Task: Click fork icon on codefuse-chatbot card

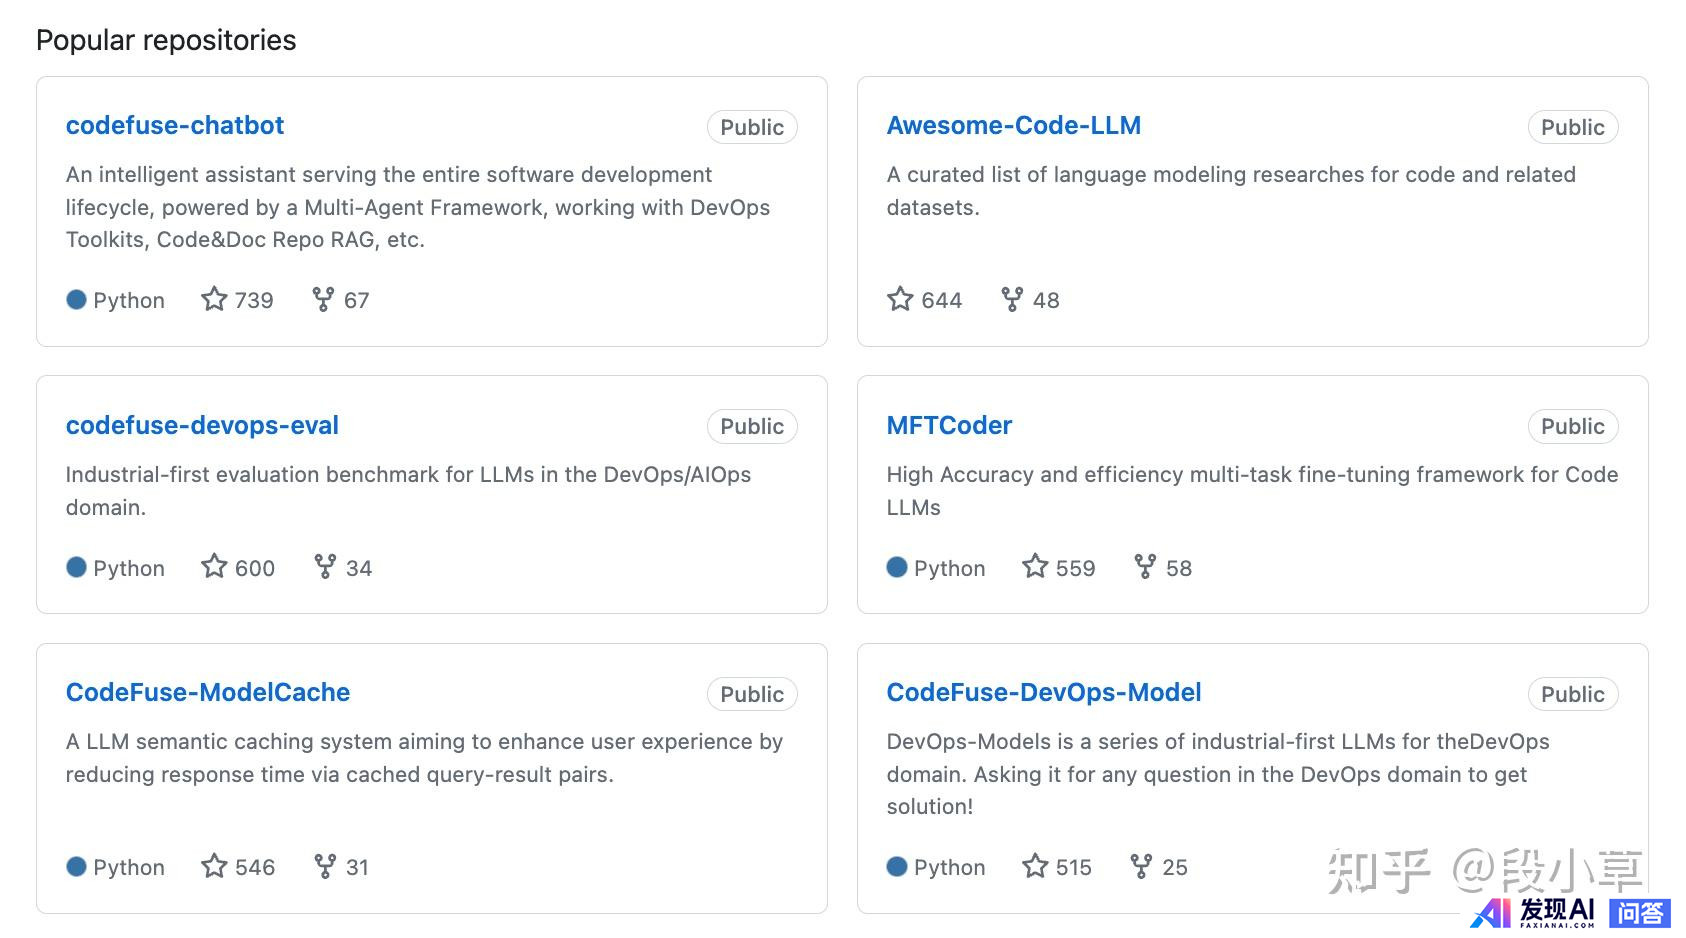Action: pyautogui.click(x=323, y=299)
